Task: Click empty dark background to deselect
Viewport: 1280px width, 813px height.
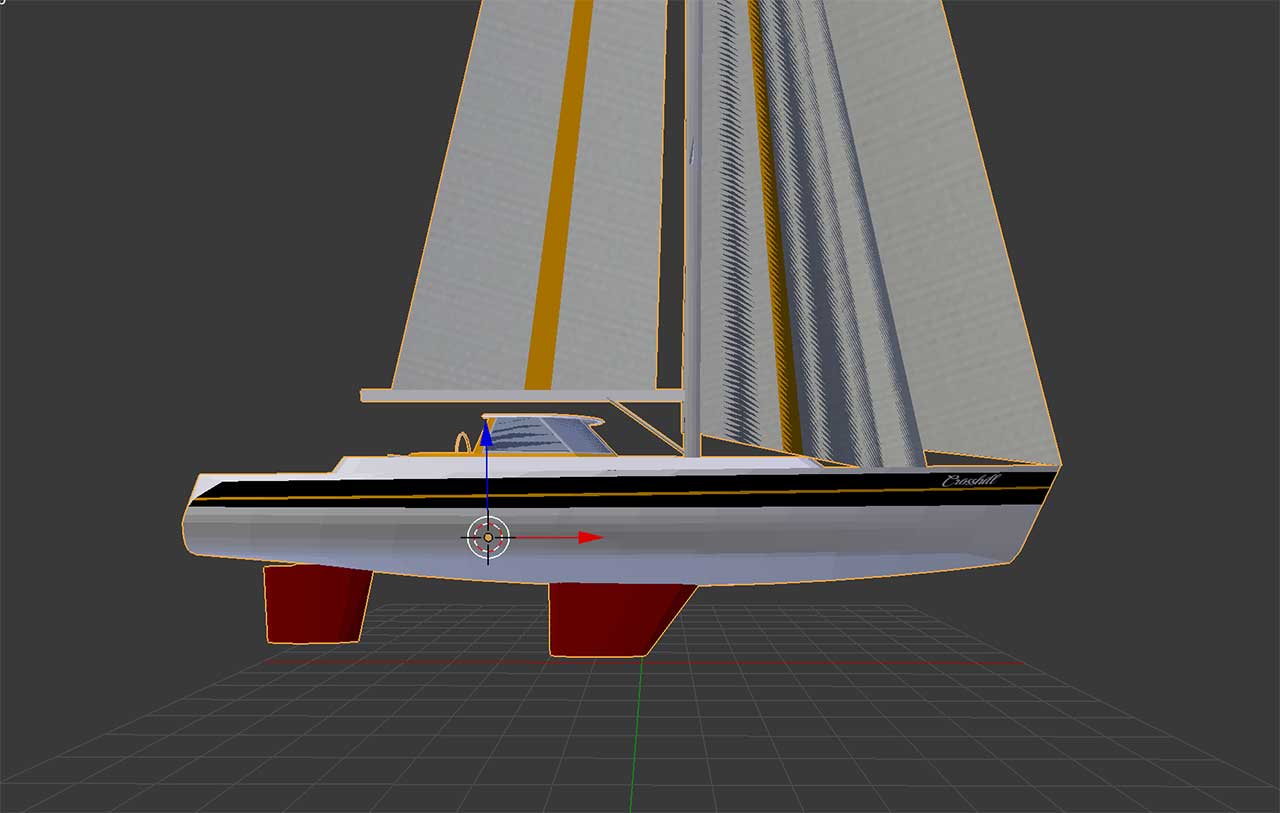Action: (150, 250)
